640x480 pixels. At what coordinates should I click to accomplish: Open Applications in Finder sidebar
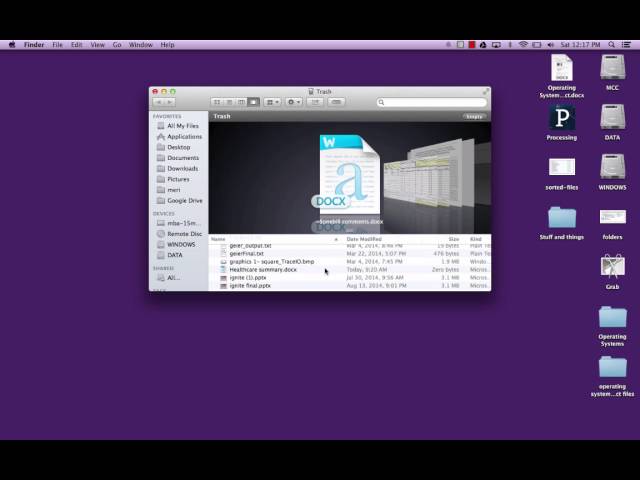[180, 136]
